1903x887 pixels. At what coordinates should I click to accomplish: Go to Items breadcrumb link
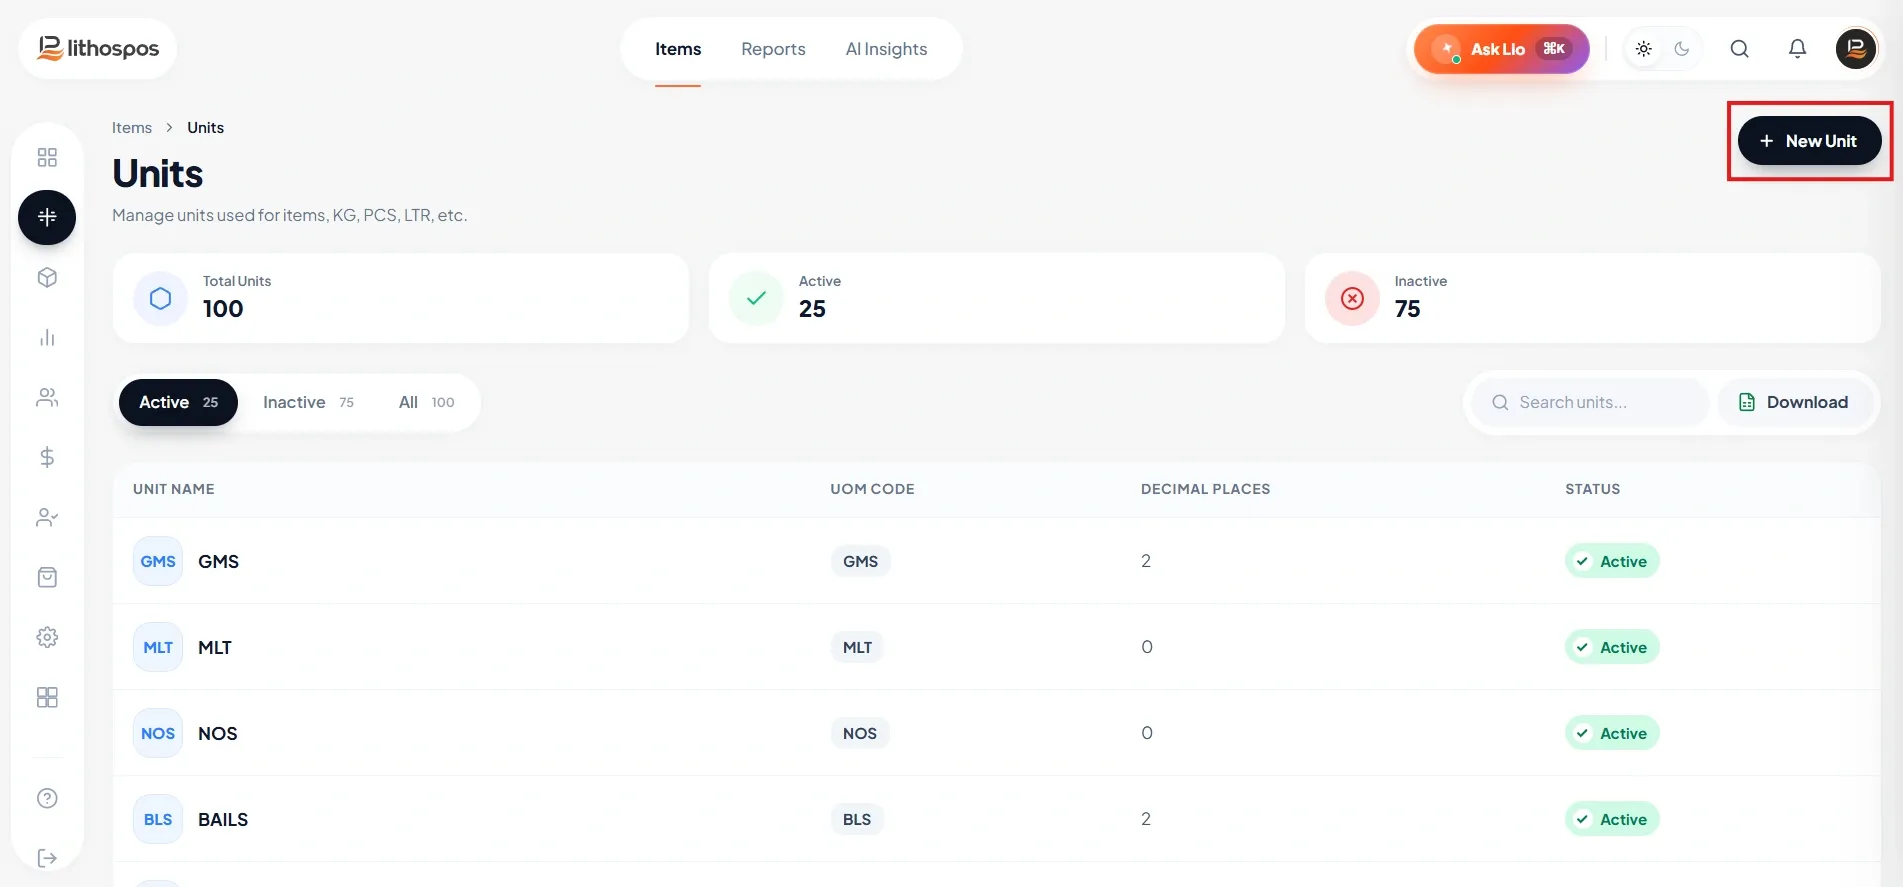pyautogui.click(x=132, y=128)
